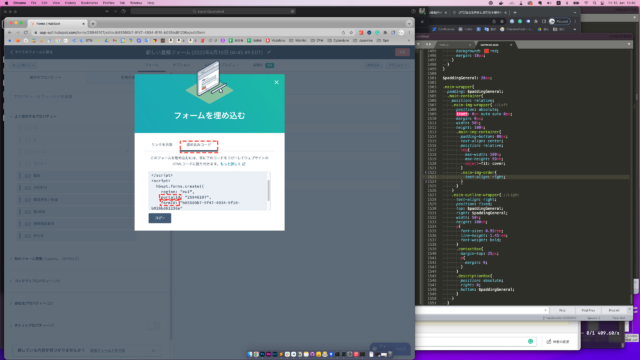Select the embed code tab in dialog
This screenshot has height=360, width=640.
199,144
